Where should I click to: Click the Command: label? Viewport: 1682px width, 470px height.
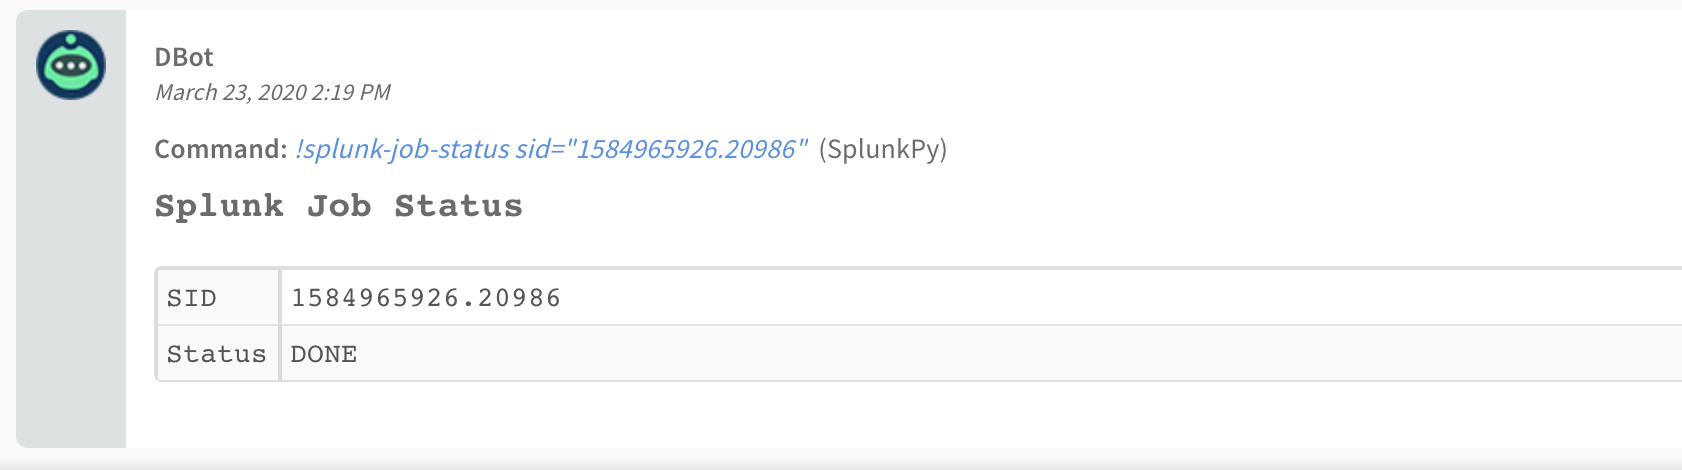(x=221, y=149)
